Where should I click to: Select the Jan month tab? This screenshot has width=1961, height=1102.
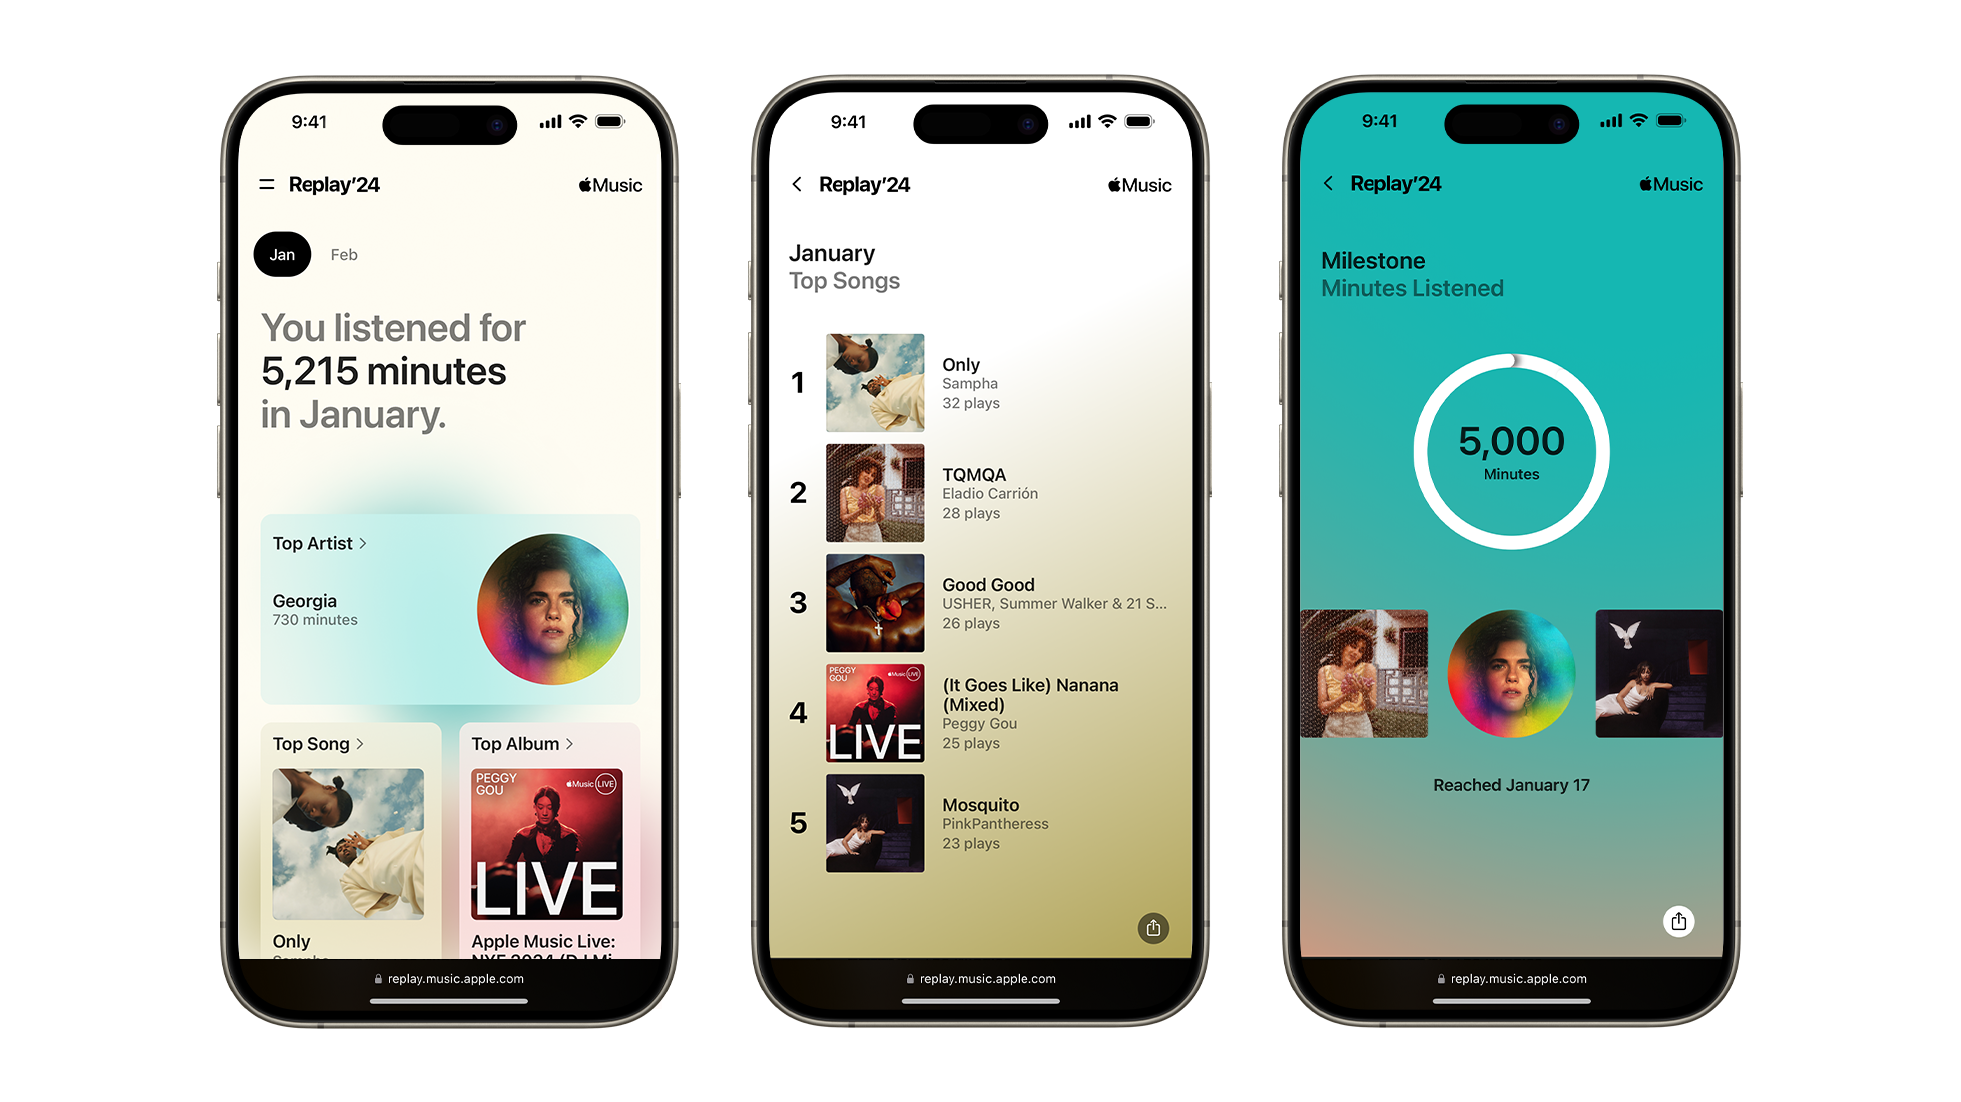pos(281,252)
